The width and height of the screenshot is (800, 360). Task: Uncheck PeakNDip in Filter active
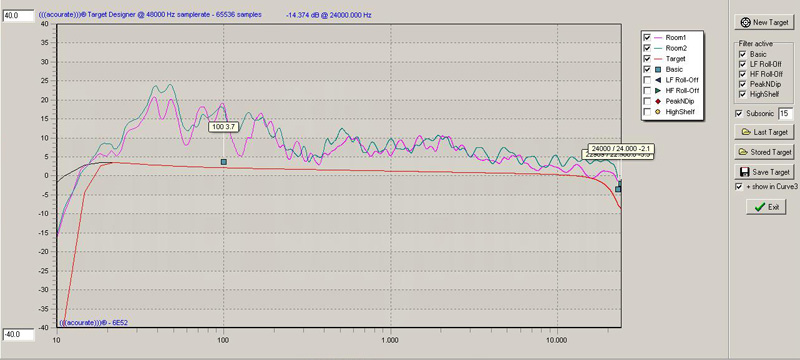742,84
